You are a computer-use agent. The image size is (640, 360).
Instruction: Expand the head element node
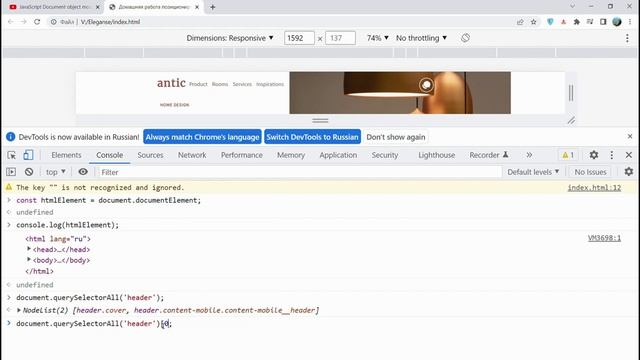[x=29, y=249]
